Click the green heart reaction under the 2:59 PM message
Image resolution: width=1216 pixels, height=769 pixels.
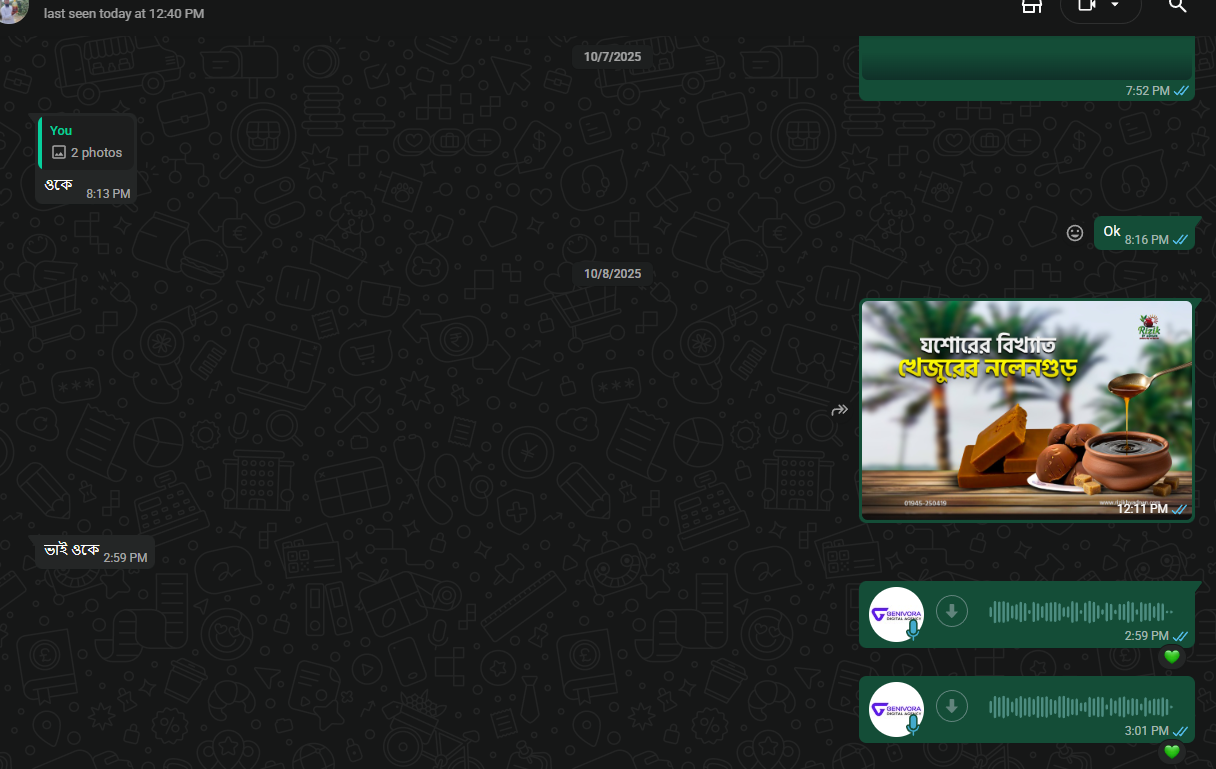point(1171,657)
